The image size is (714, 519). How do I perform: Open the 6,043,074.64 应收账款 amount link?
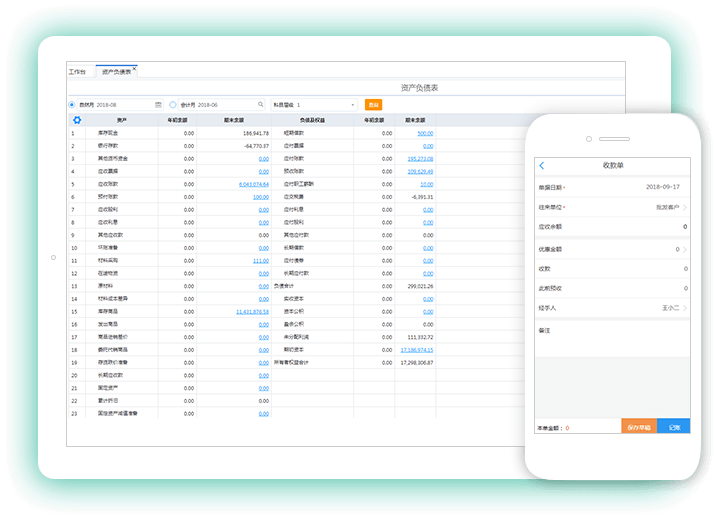click(x=253, y=184)
